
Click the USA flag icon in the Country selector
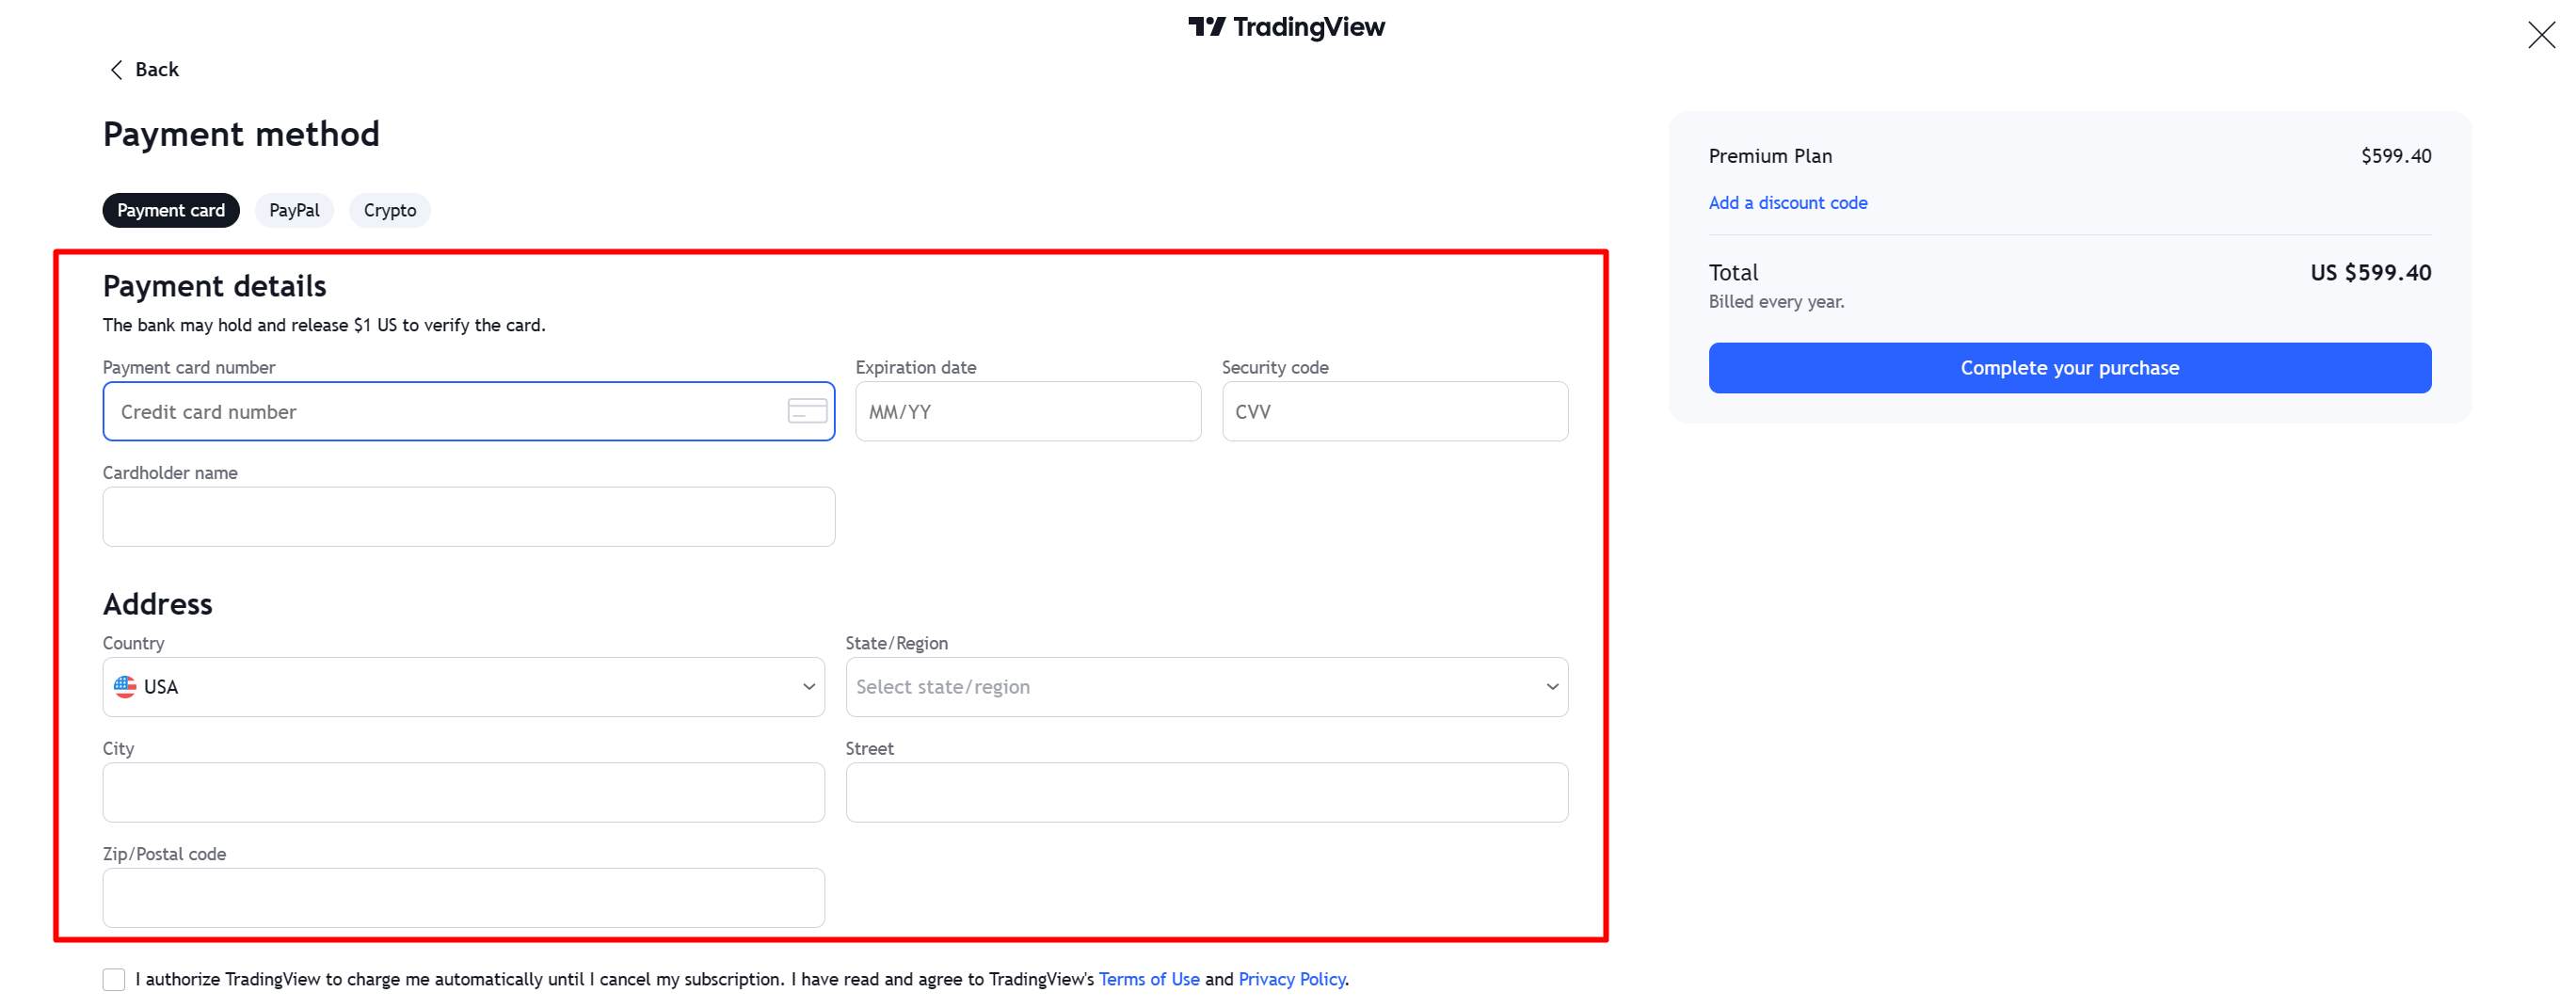(124, 687)
